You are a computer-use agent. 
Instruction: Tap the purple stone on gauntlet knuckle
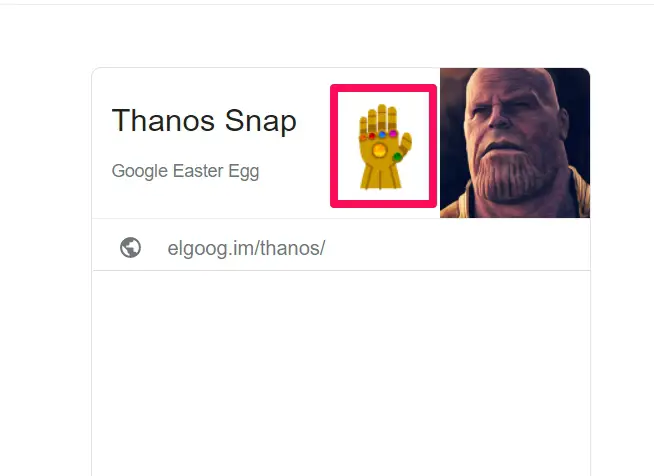click(393, 133)
